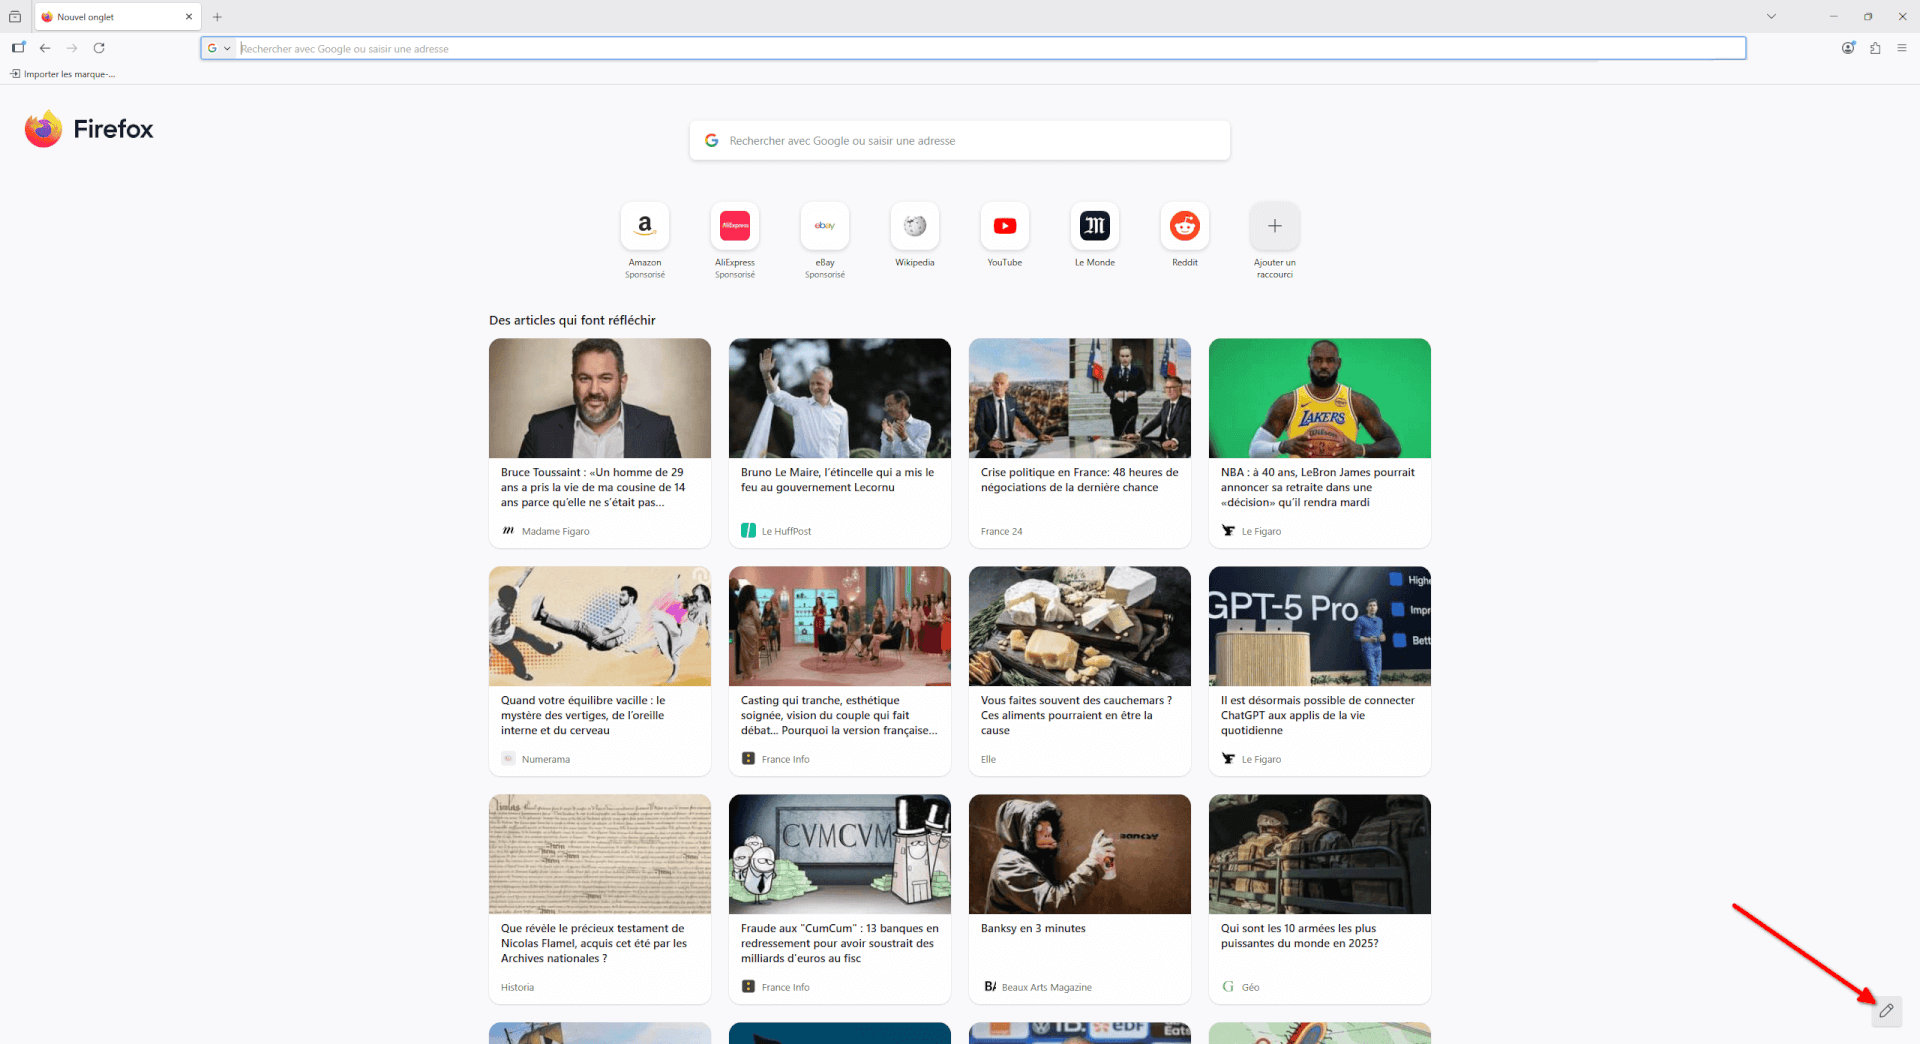Go back with the back arrow
This screenshot has width=1920, height=1044.
(45, 48)
